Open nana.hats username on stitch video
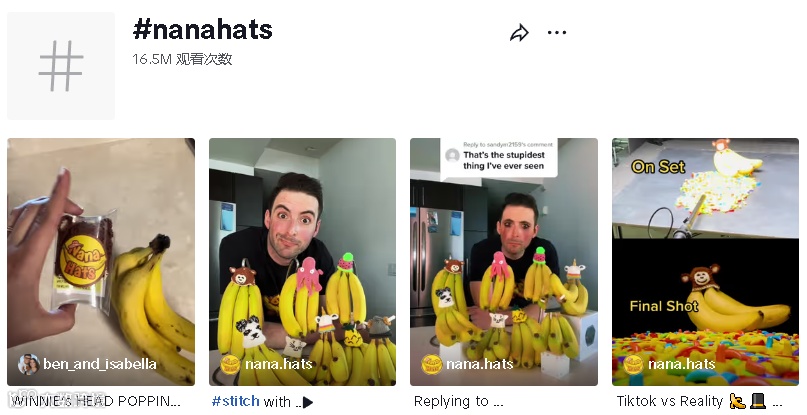 point(279,364)
